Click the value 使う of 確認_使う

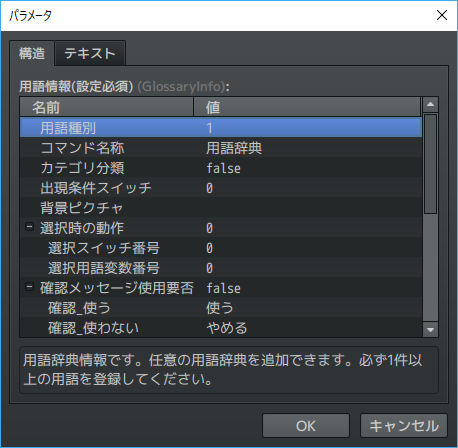click(x=220, y=308)
